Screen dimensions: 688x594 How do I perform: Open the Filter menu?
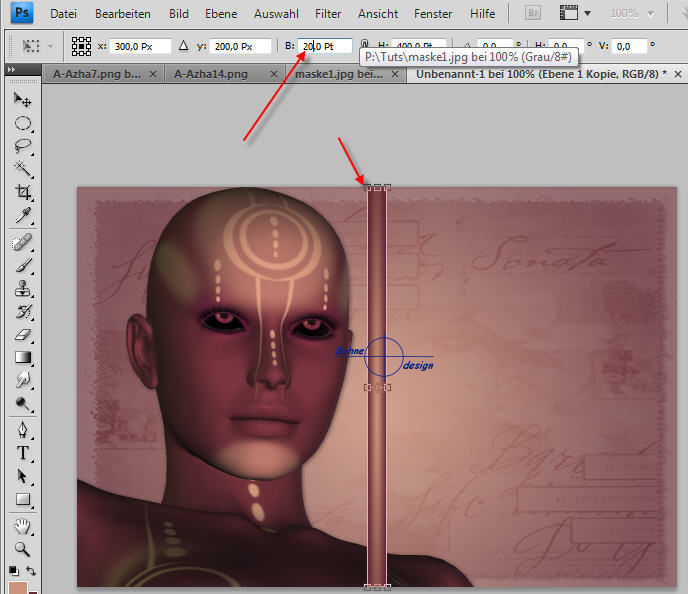pyautogui.click(x=327, y=14)
